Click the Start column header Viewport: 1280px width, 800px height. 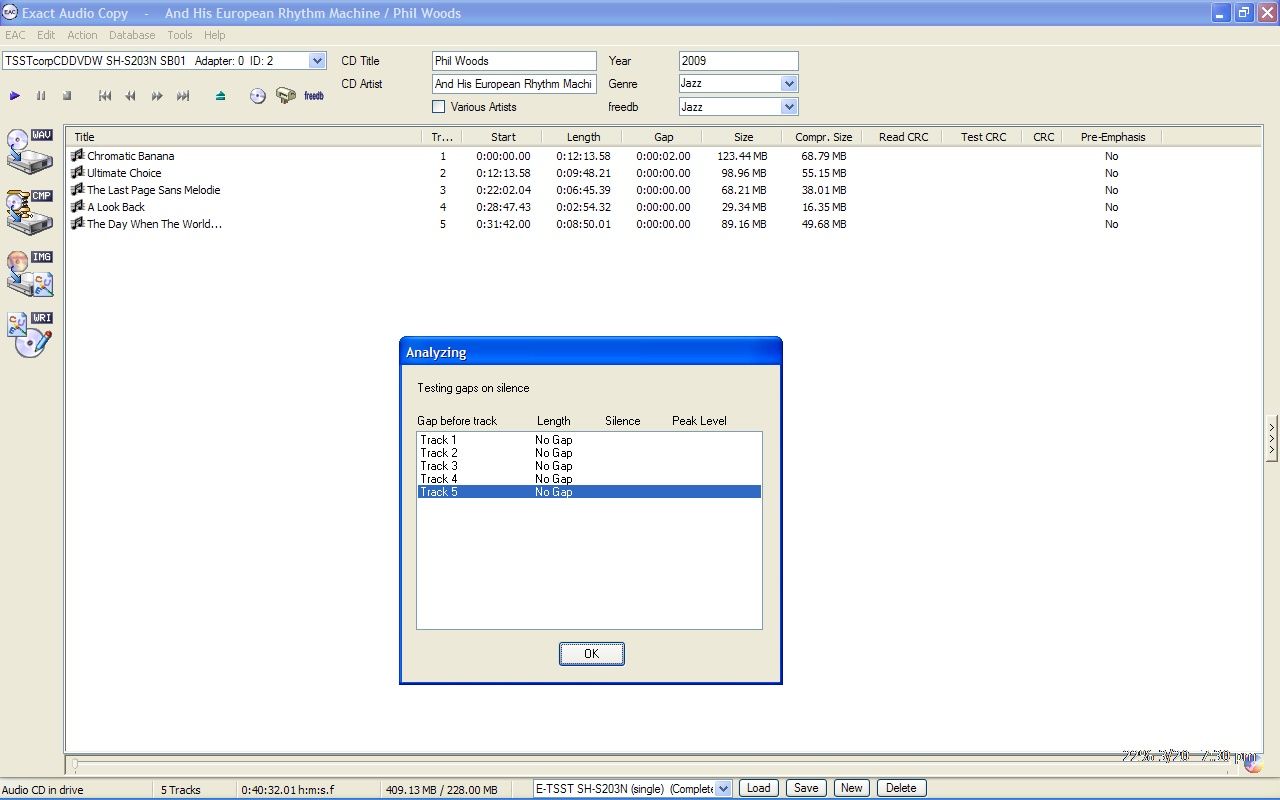tap(503, 137)
